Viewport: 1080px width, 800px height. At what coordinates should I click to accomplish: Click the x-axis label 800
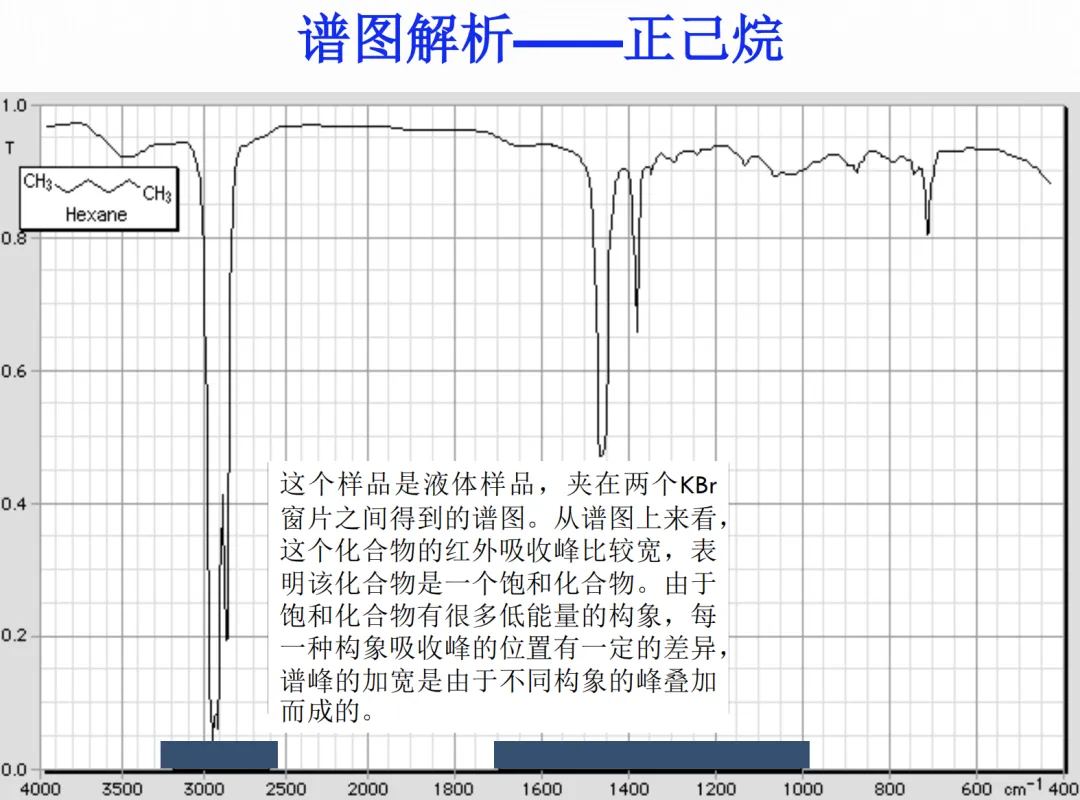(x=889, y=789)
